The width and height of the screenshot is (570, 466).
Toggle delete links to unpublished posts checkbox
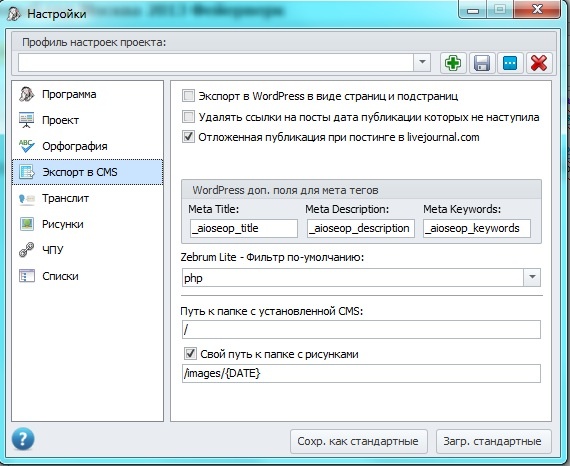[188, 117]
